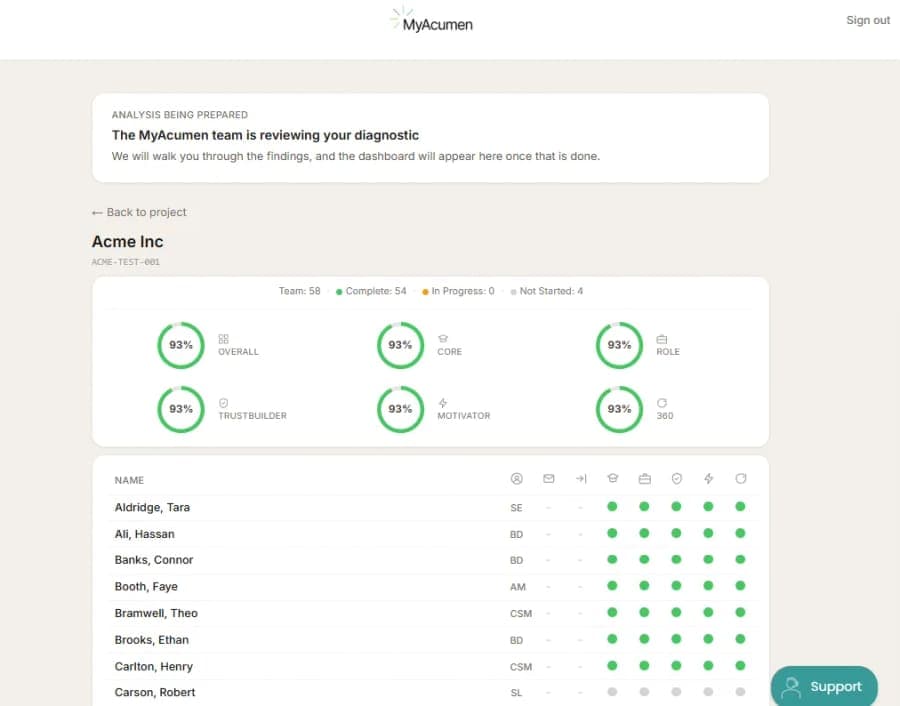The height and width of the screenshot is (706, 900).
Task: Click the Acme Inc heading
Action: pos(127,242)
